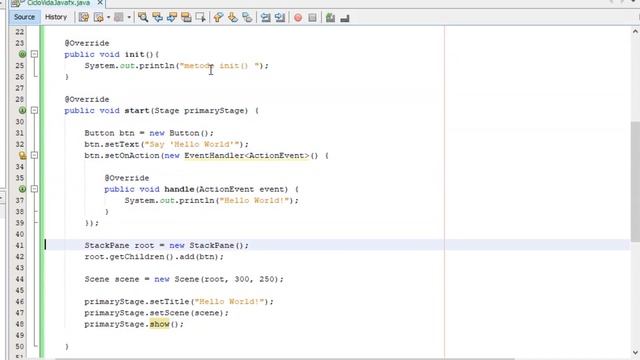Click the greyed-out Forward navigation icon
640x360 pixels.
(x=119, y=18)
